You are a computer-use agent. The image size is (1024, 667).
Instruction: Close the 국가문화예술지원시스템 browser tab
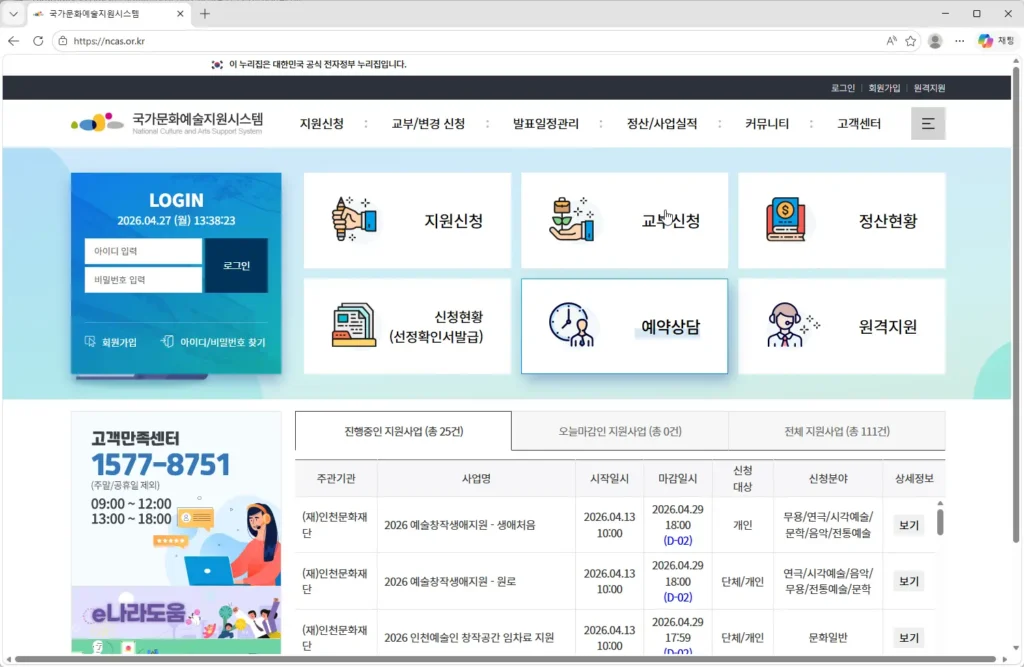180,14
